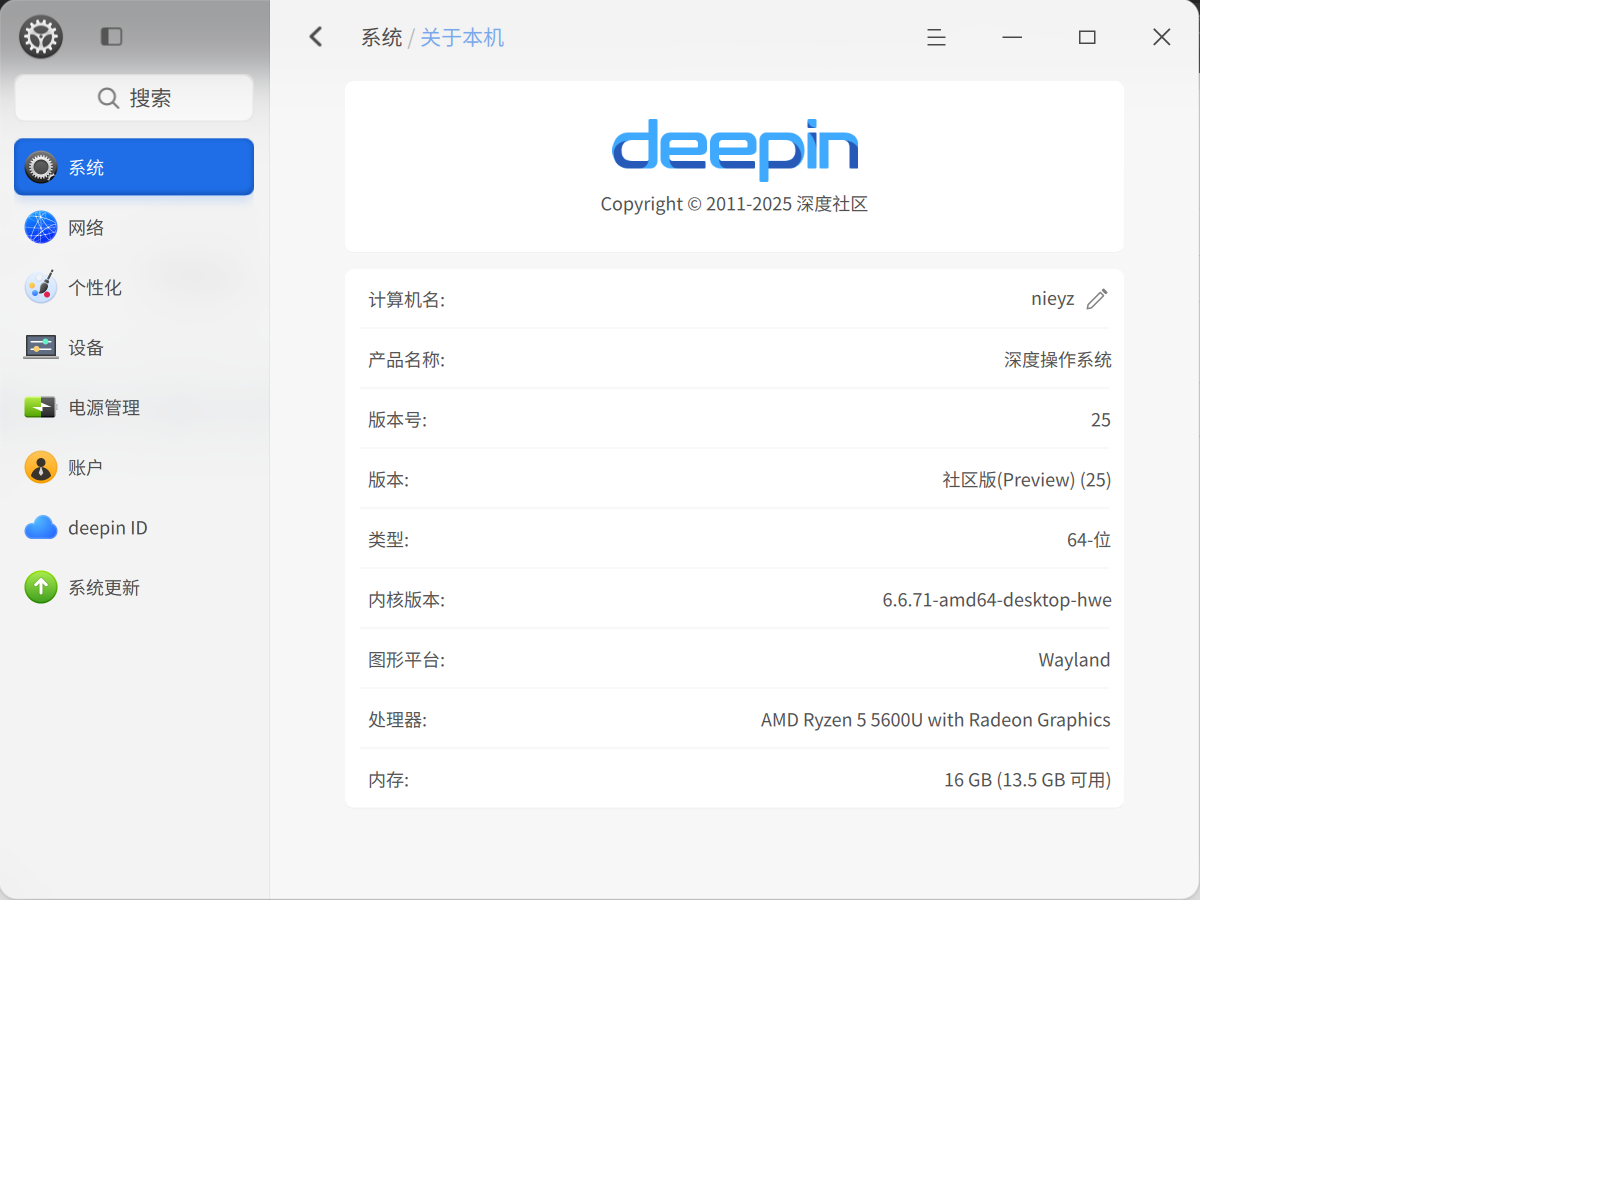Image resolution: width=1600 pixels, height=1200 pixels.
Task: Edit computer name with pencil icon
Action: click(1097, 299)
